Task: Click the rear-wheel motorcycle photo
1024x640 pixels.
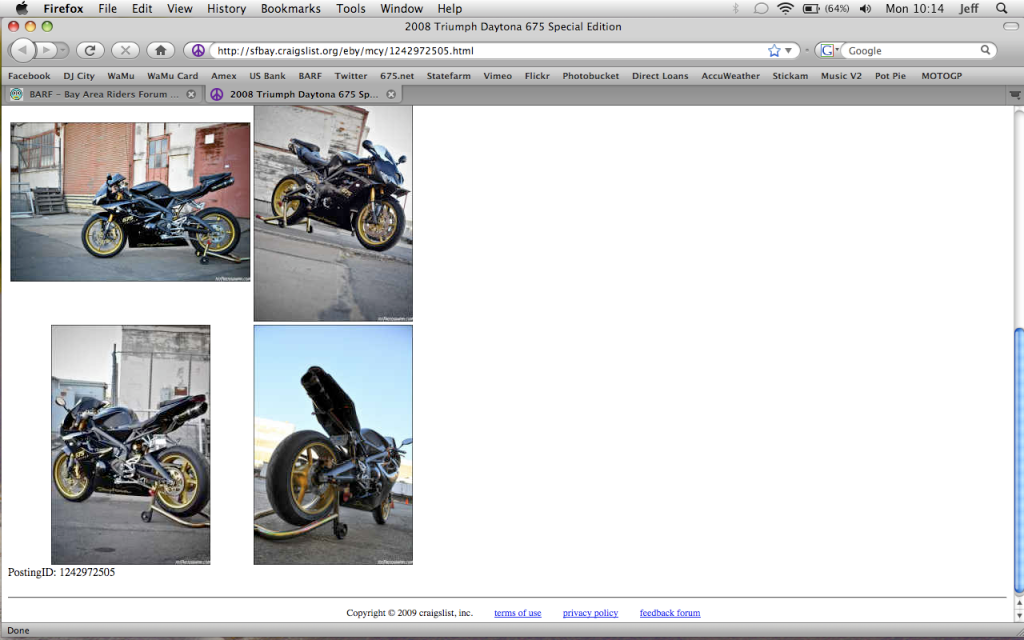Action: point(333,444)
